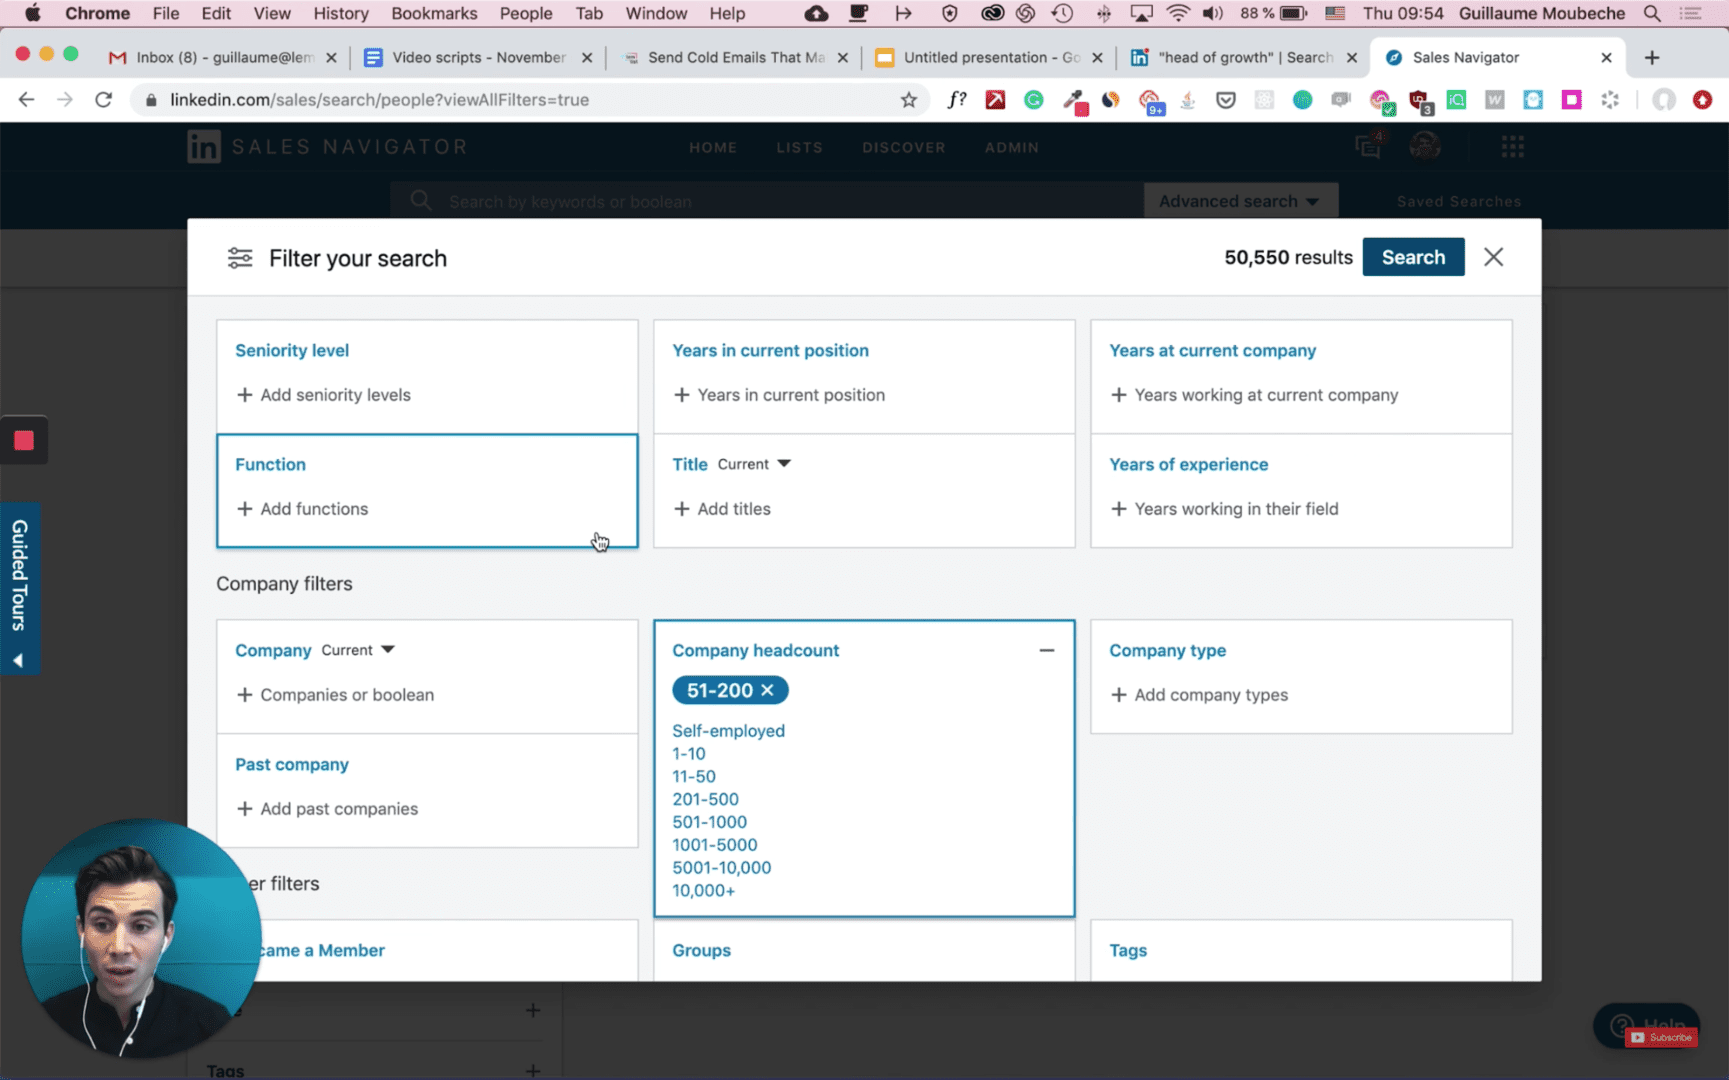
Task: Open the Apple menu
Action: pyautogui.click(x=32, y=13)
